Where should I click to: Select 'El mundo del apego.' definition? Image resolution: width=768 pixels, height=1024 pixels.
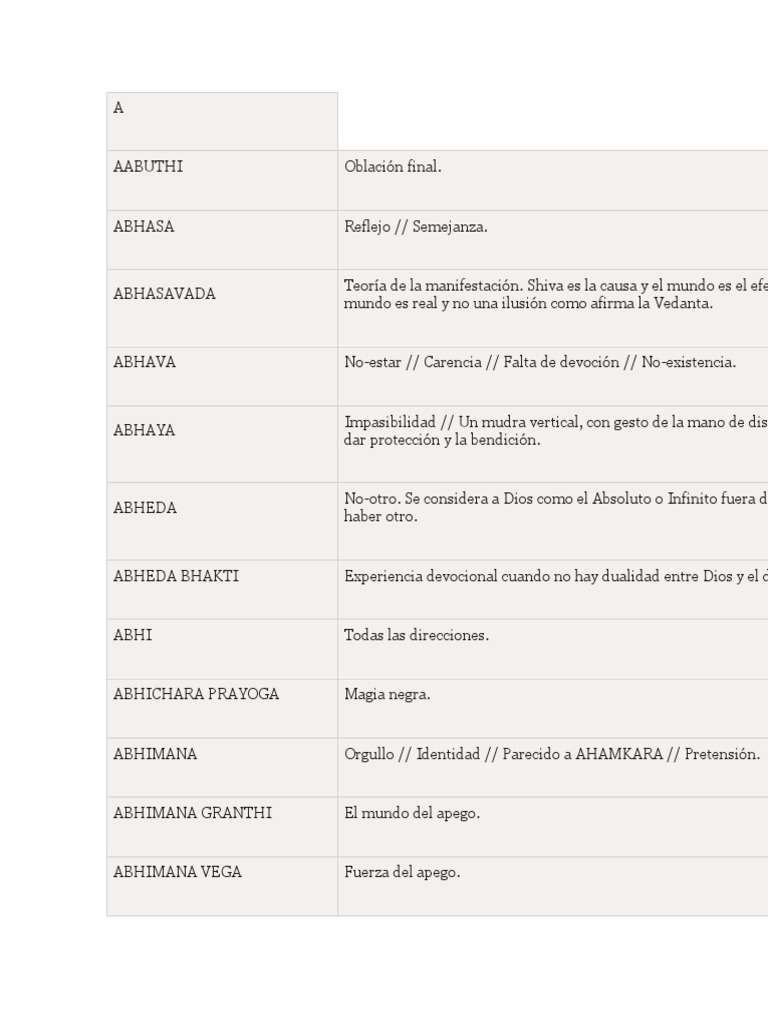pos(412,813)
